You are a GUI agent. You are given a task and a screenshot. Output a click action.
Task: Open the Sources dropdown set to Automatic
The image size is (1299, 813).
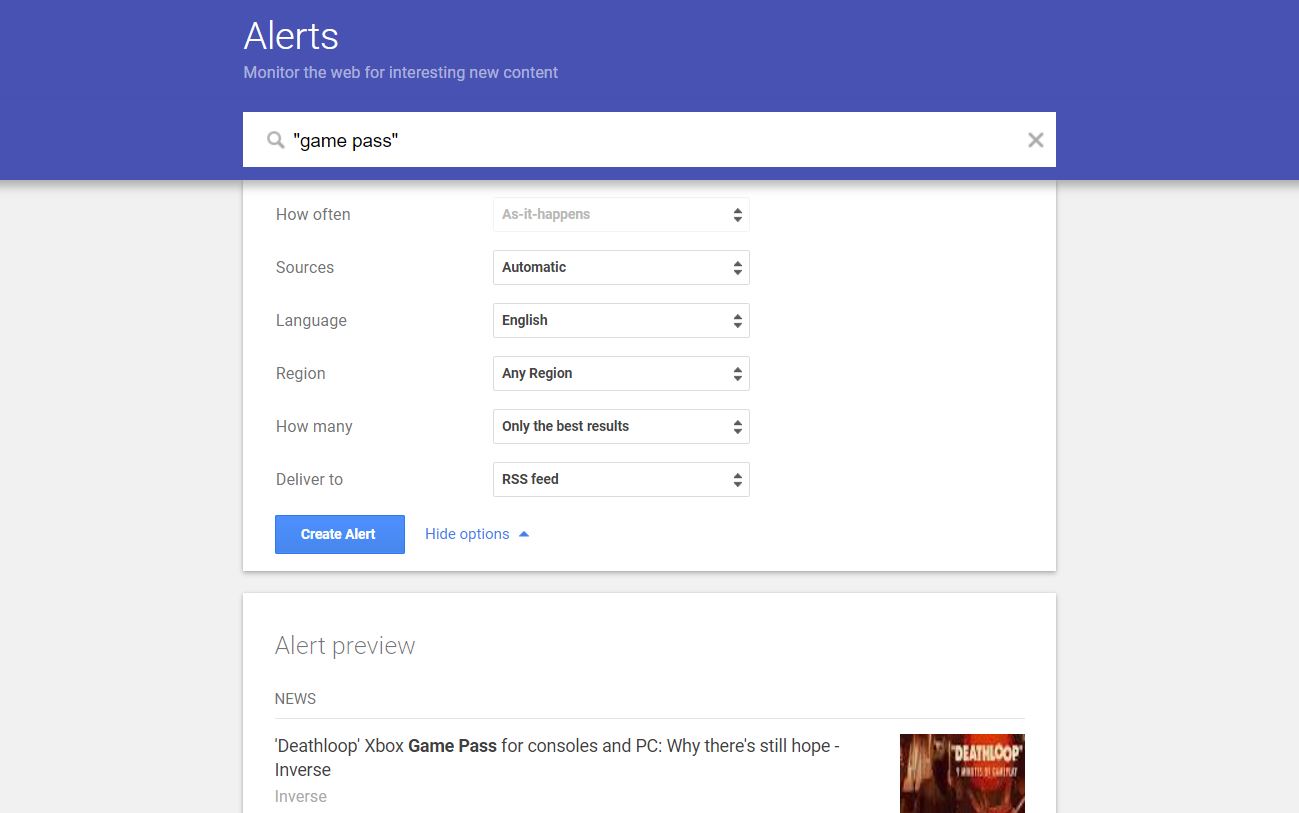pyautogui.click(x=621, y=267)
